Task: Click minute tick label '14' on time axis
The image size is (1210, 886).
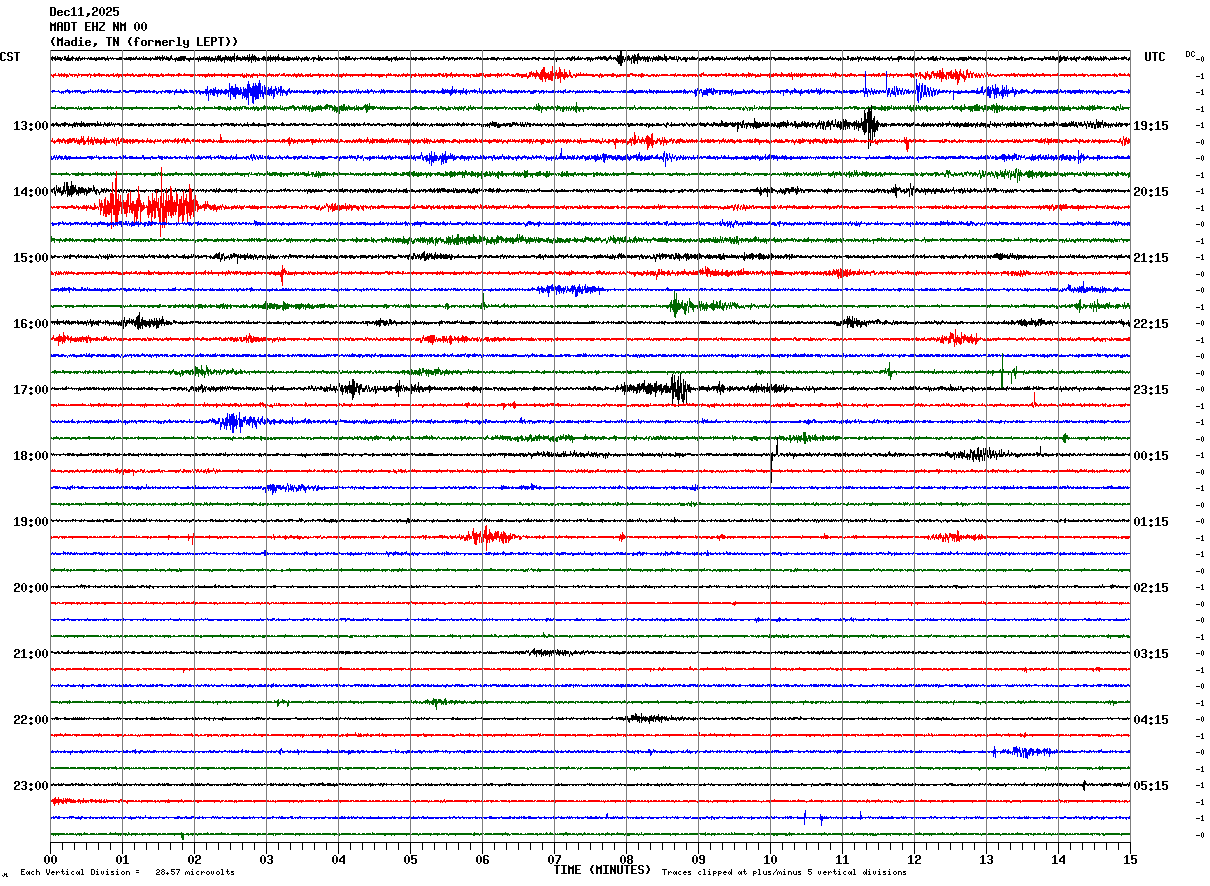Action: (x=1058, y=860)
